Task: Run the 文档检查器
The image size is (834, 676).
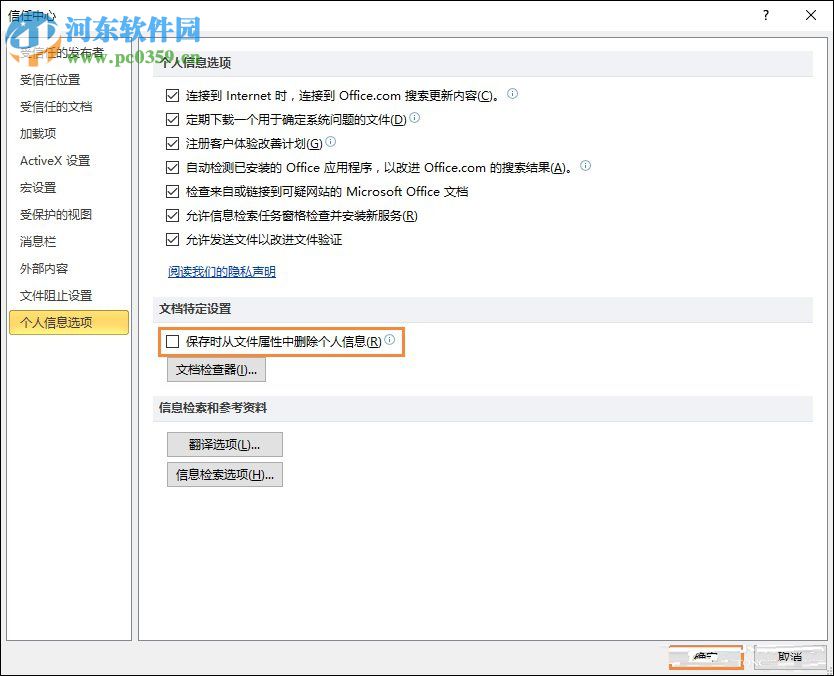Action: pyautogui.click(x=216, y=369)
